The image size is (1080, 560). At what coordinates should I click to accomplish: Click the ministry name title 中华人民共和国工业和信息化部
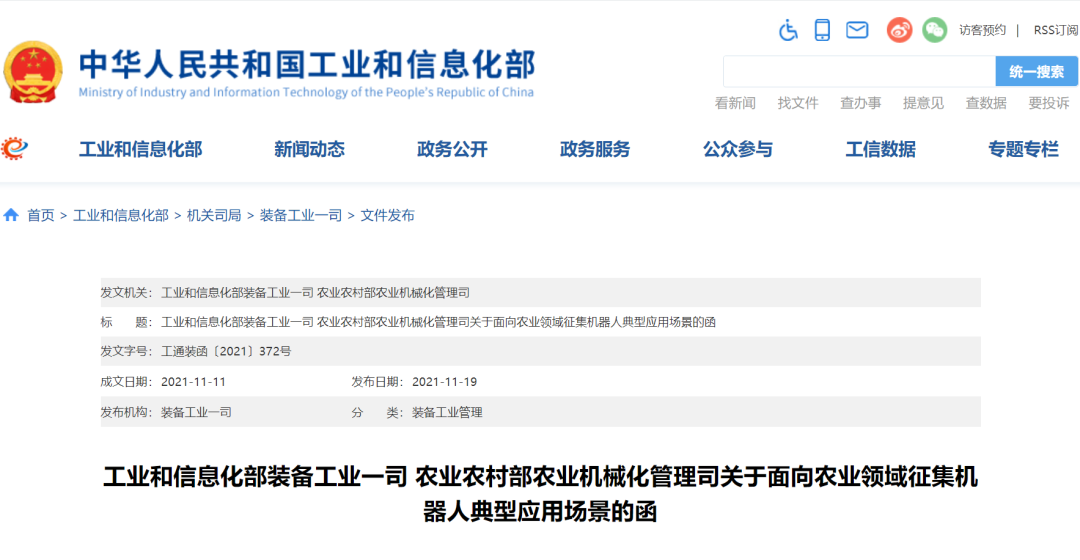coord(307,65)
